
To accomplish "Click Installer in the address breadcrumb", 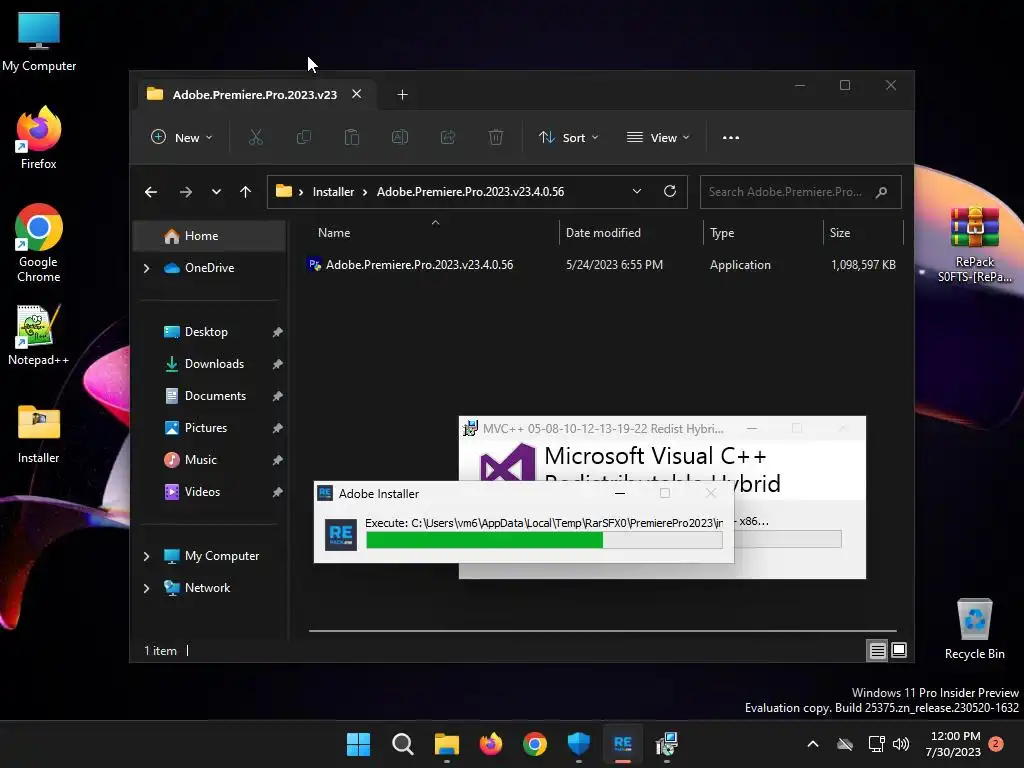I will 333,191.
